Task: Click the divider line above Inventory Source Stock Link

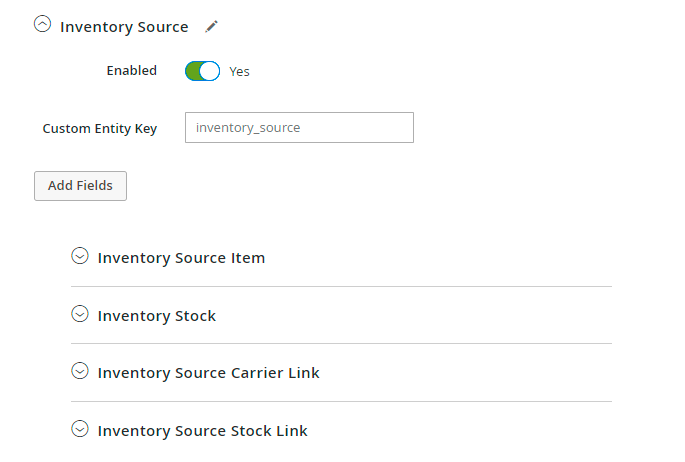Action: (341, 402)
